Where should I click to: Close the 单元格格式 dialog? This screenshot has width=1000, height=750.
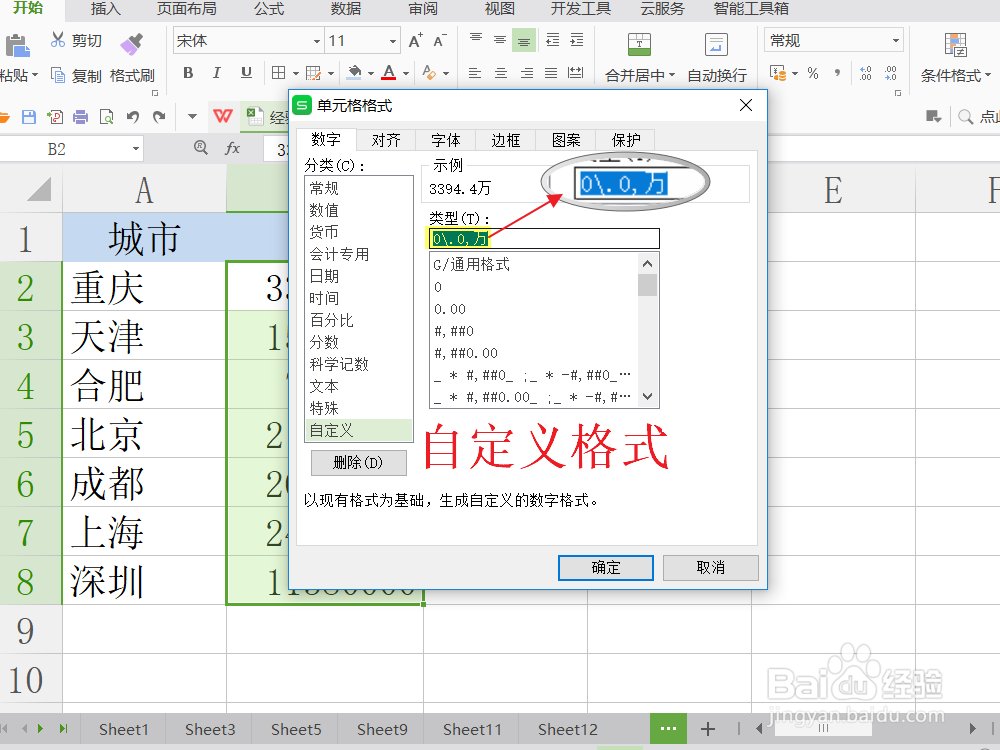click(746, 105)
